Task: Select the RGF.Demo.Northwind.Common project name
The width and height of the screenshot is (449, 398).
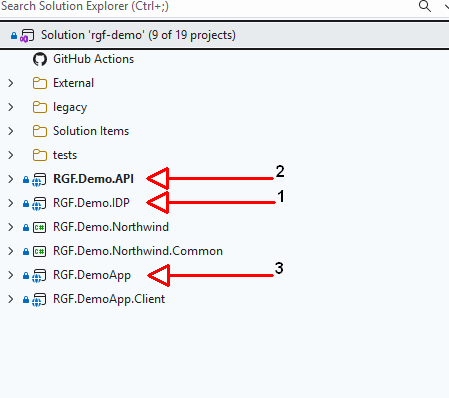Action: (138, 251)
